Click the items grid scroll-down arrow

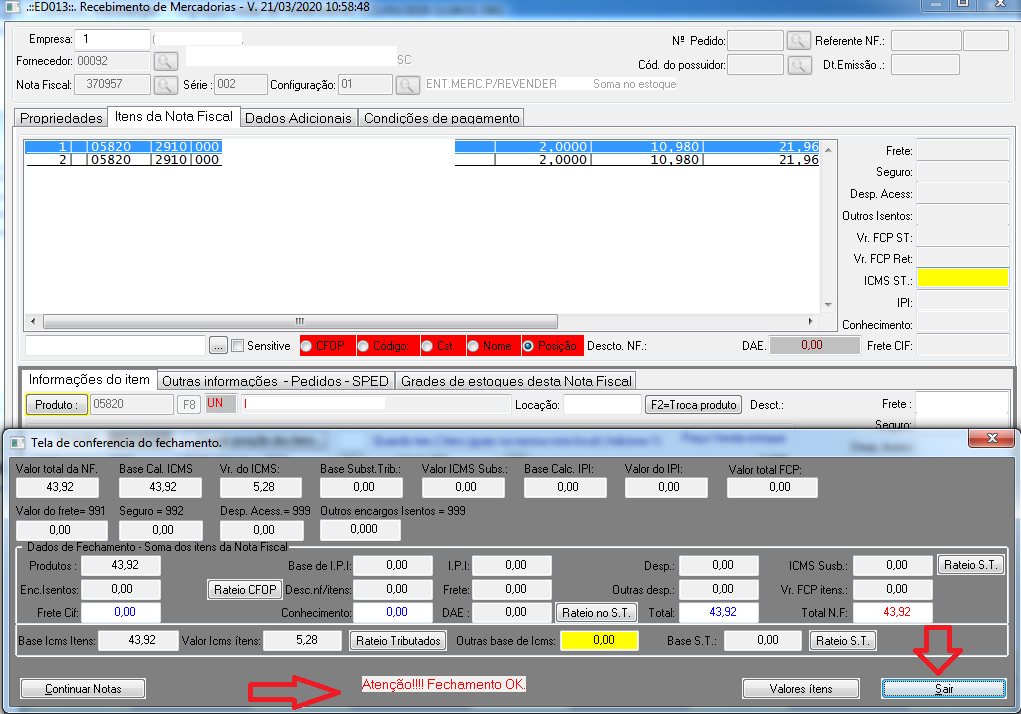point(826,304)
